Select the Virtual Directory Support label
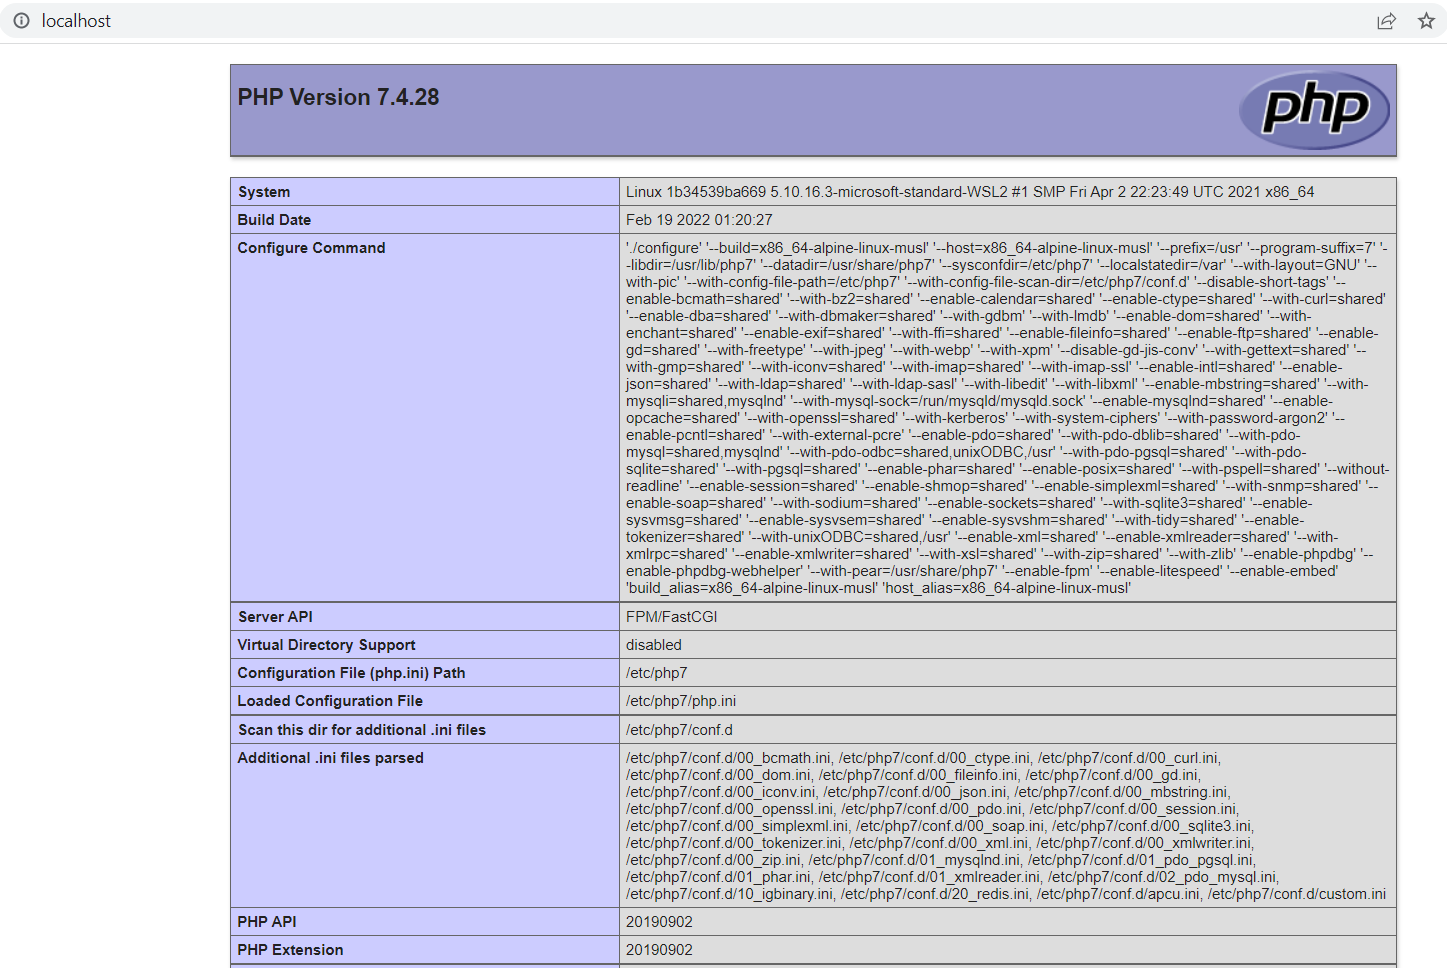 point(326,645)
